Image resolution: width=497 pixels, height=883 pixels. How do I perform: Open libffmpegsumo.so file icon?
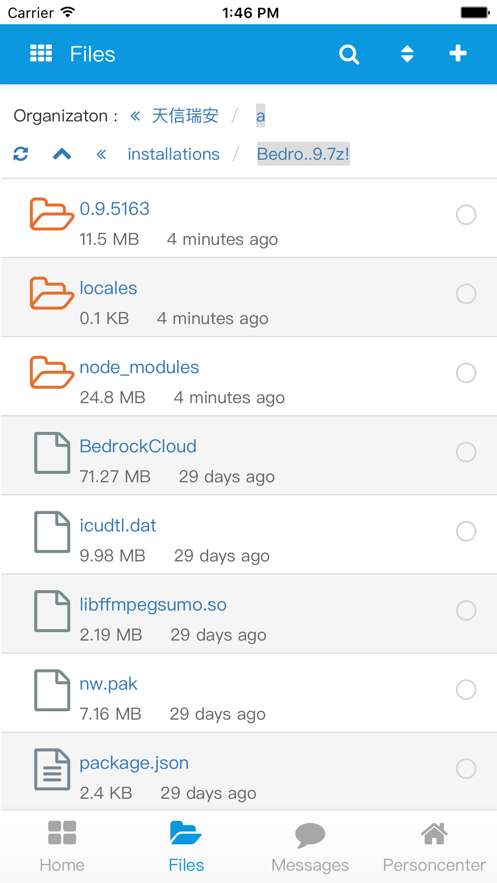(52, 610)
